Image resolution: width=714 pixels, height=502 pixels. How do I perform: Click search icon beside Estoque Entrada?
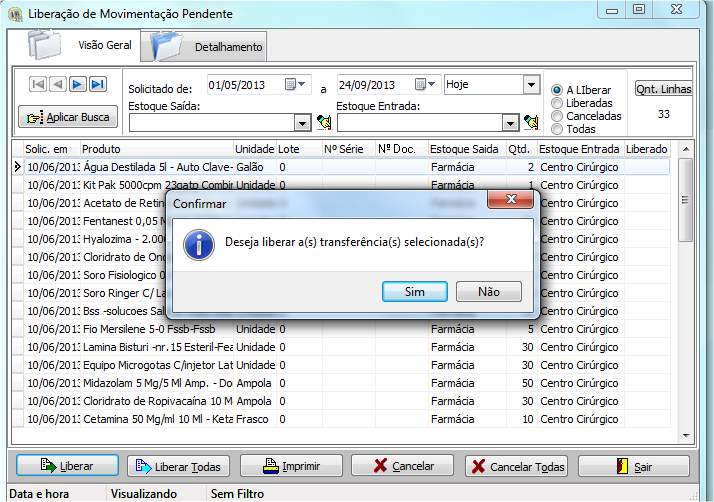click(531, 122)
